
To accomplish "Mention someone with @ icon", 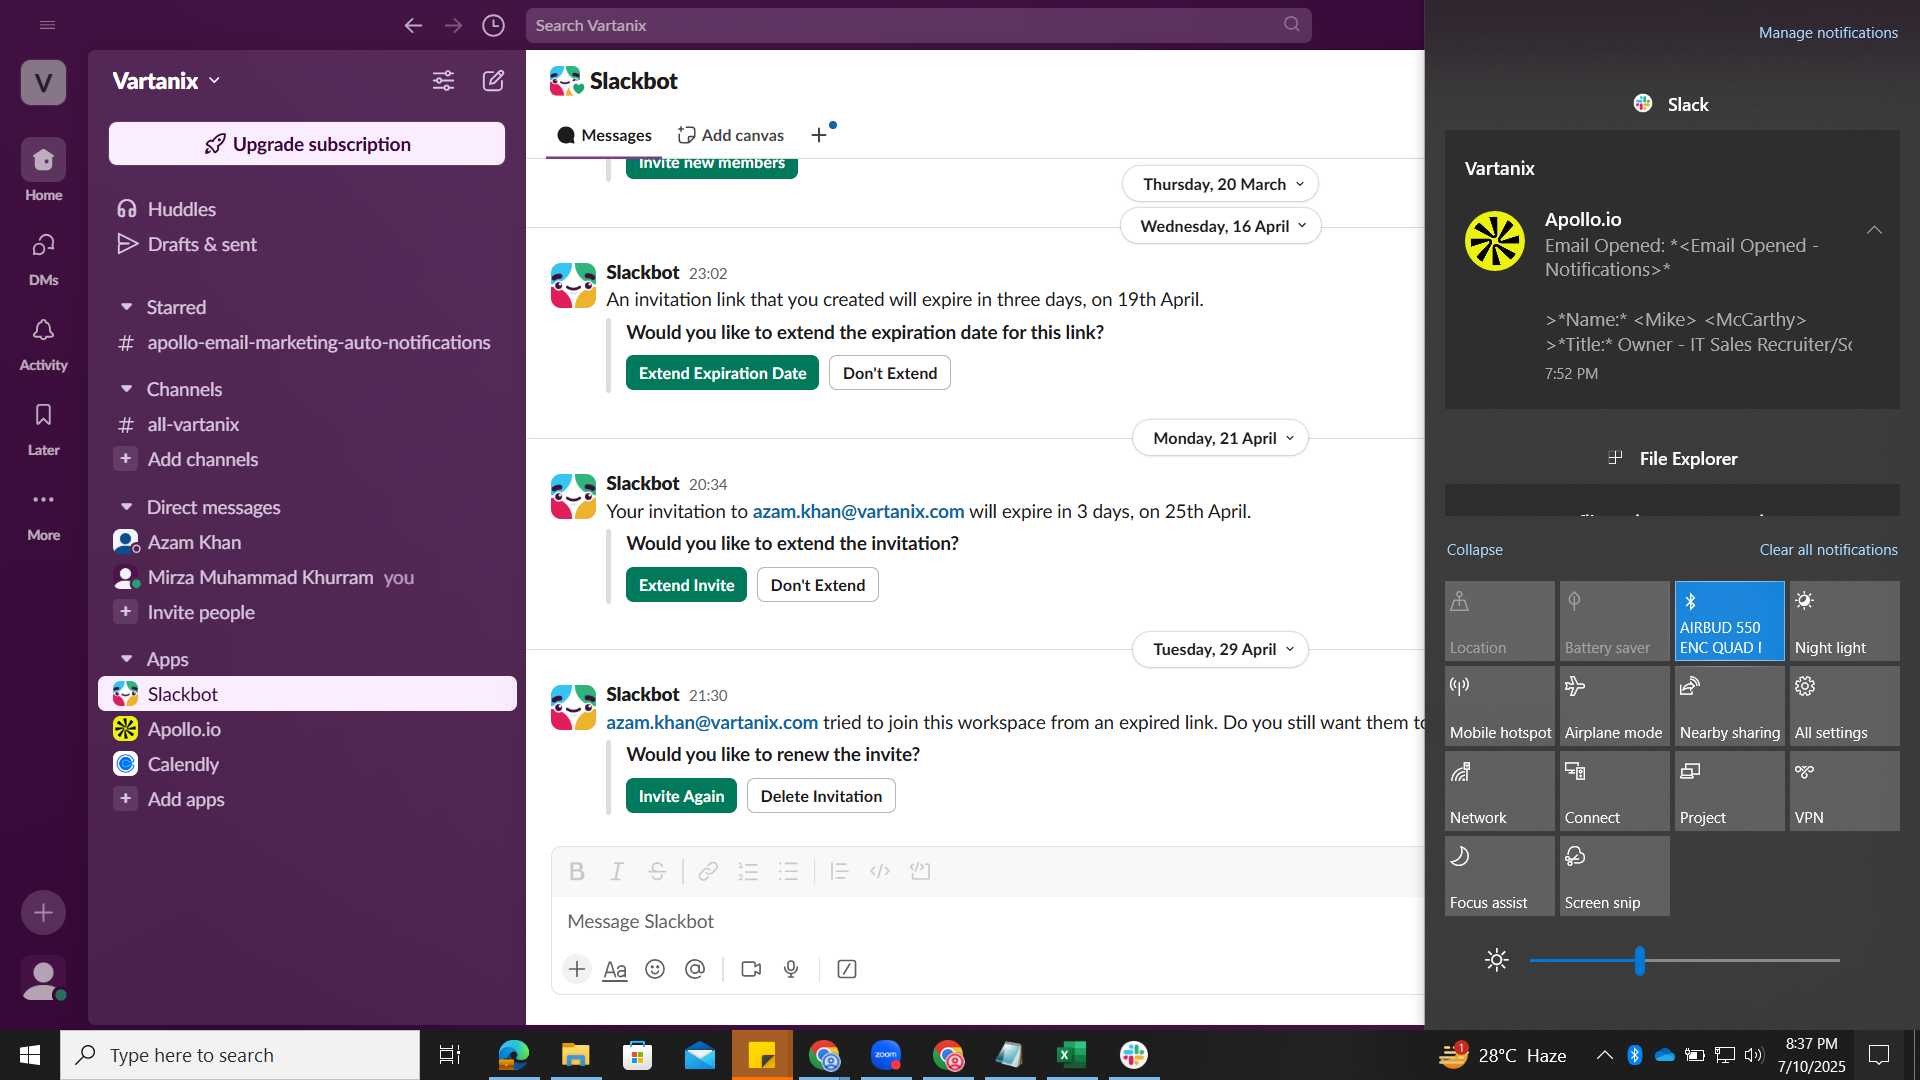I will [695, 969].
